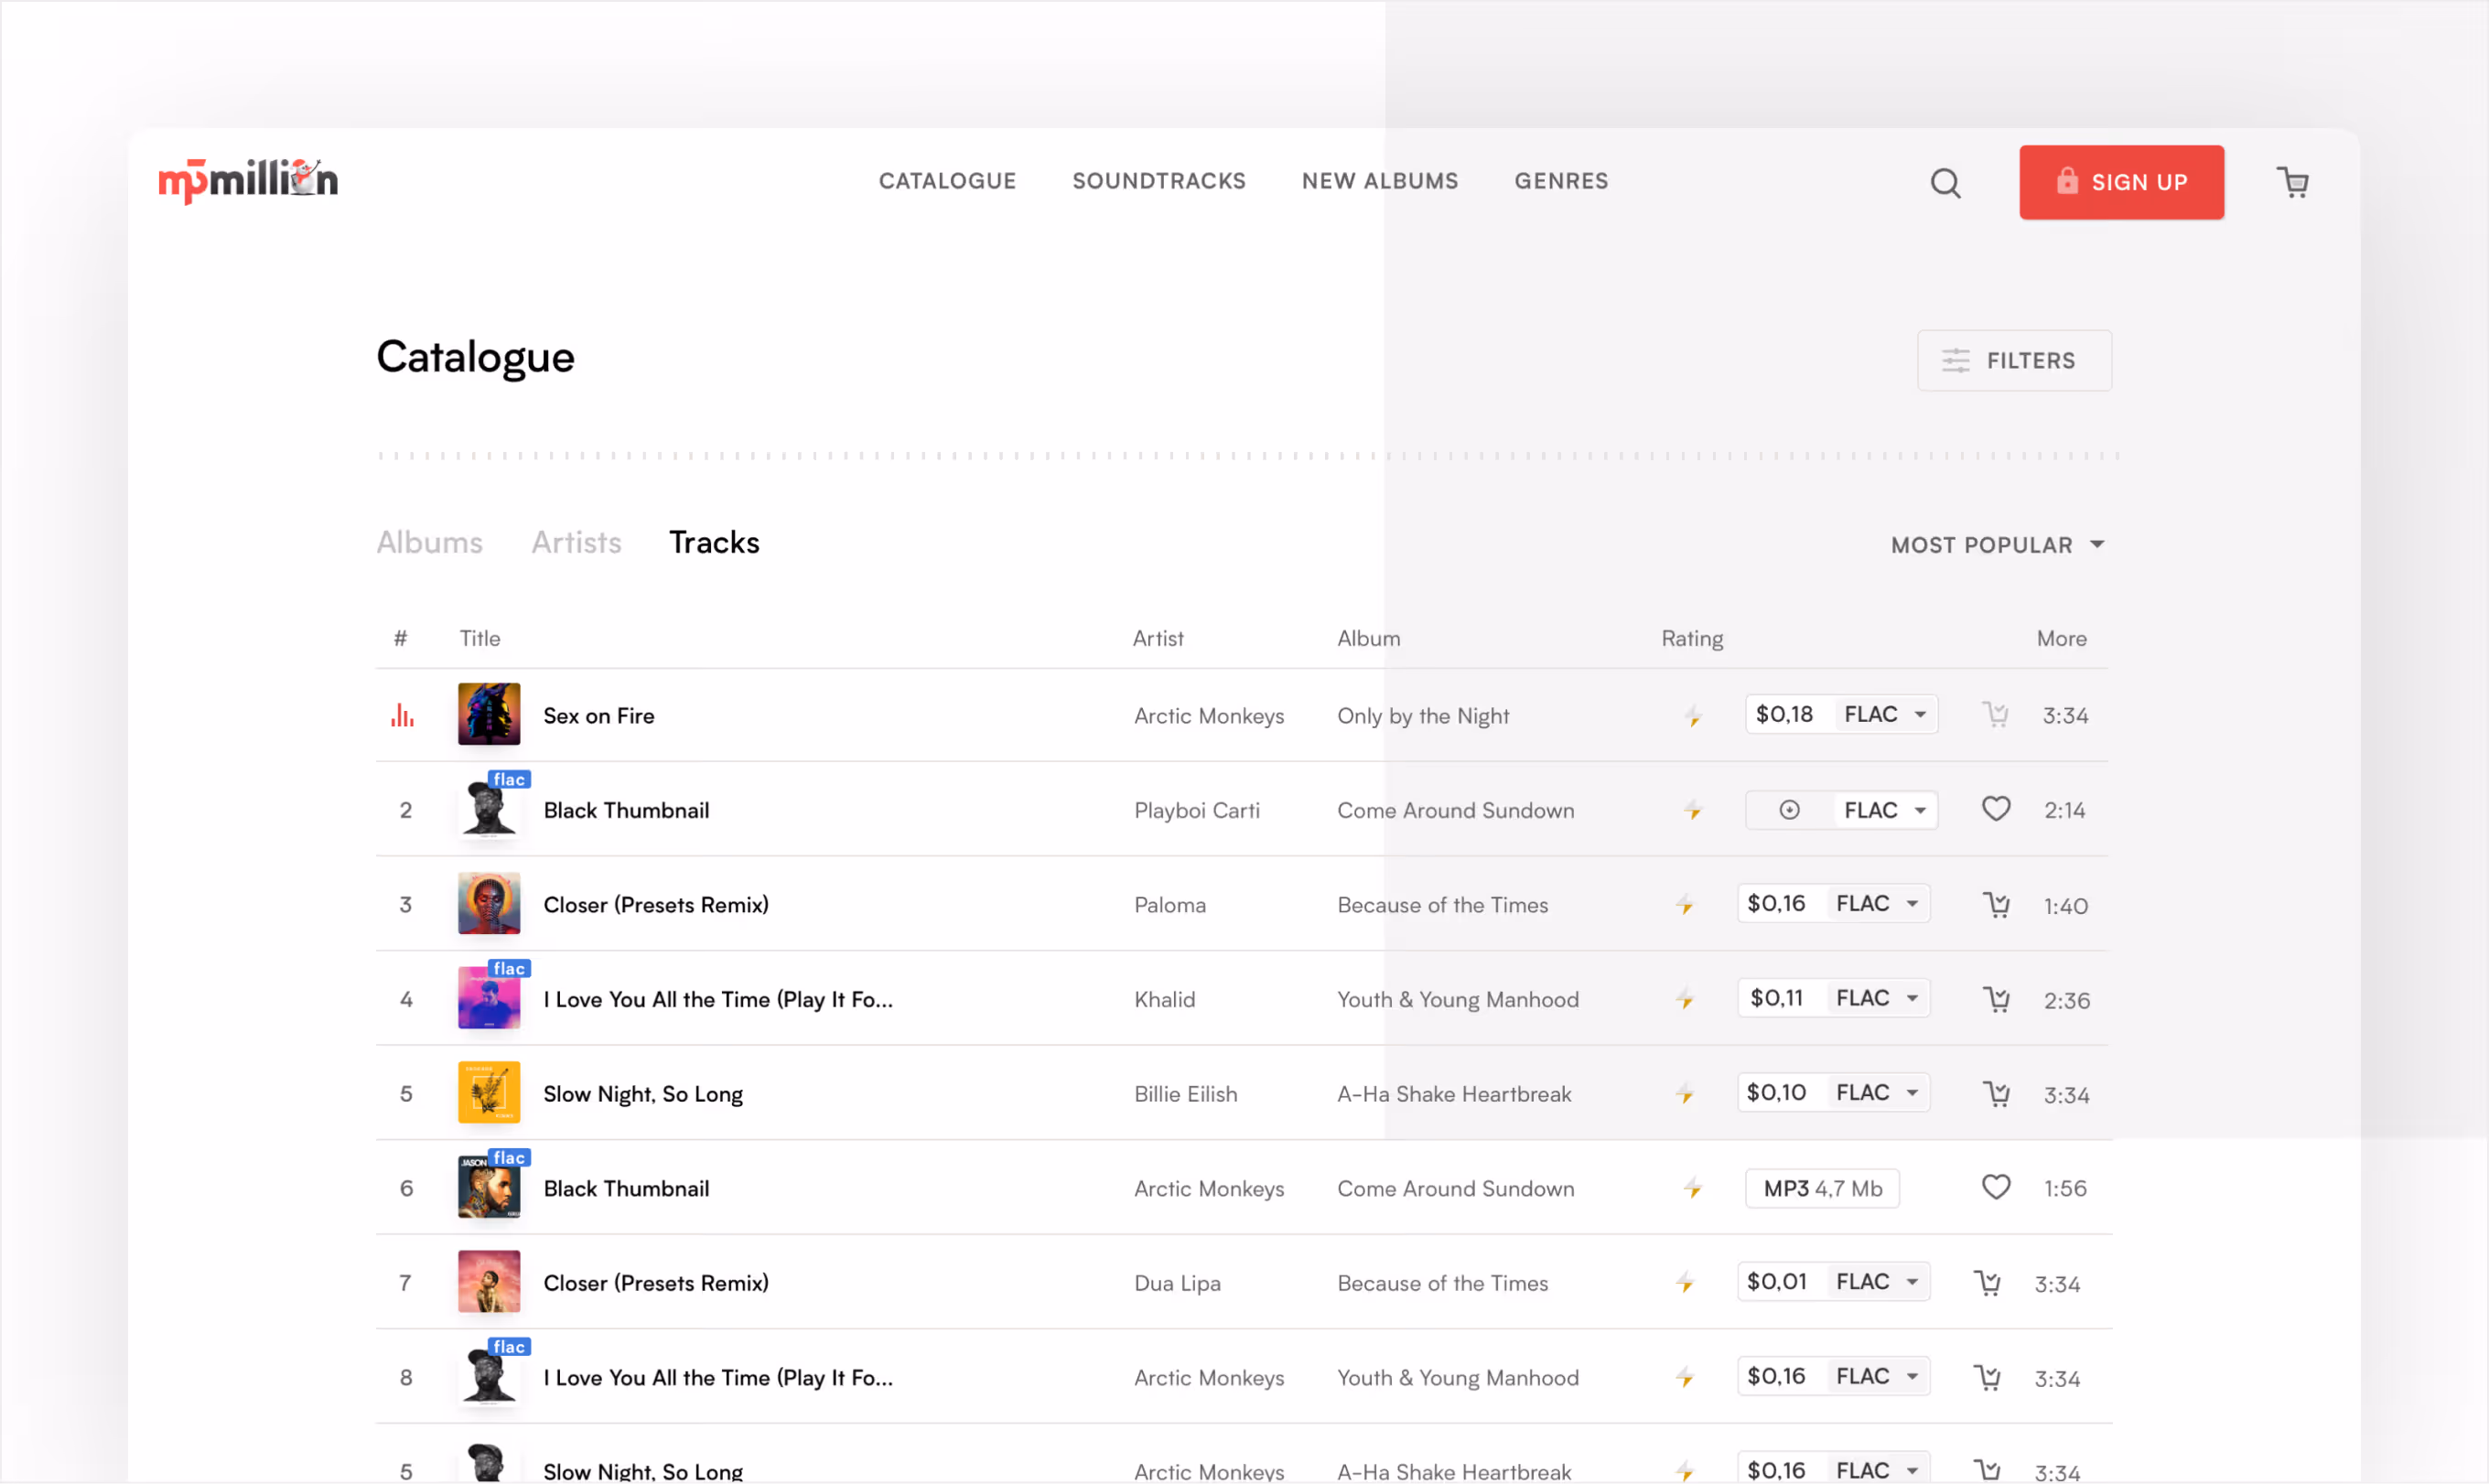This screenshot has height=1484, width=2489.
Task: Click now-playing bars icon for Sex on Fire
Action: [402, 716]
